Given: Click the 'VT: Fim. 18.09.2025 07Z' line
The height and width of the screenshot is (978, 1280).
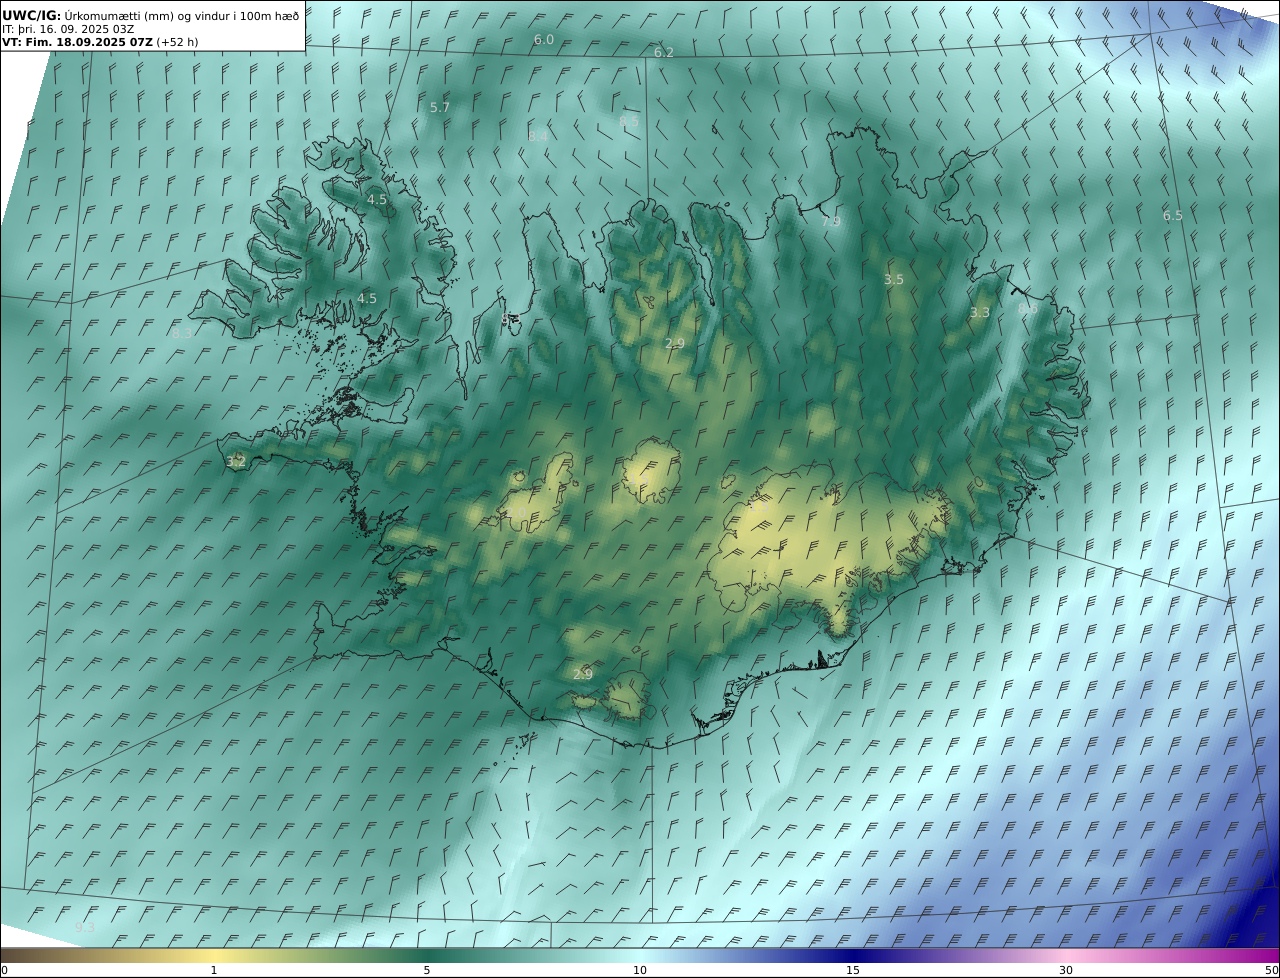Looking at the screenshot, I should coord(77,43).
